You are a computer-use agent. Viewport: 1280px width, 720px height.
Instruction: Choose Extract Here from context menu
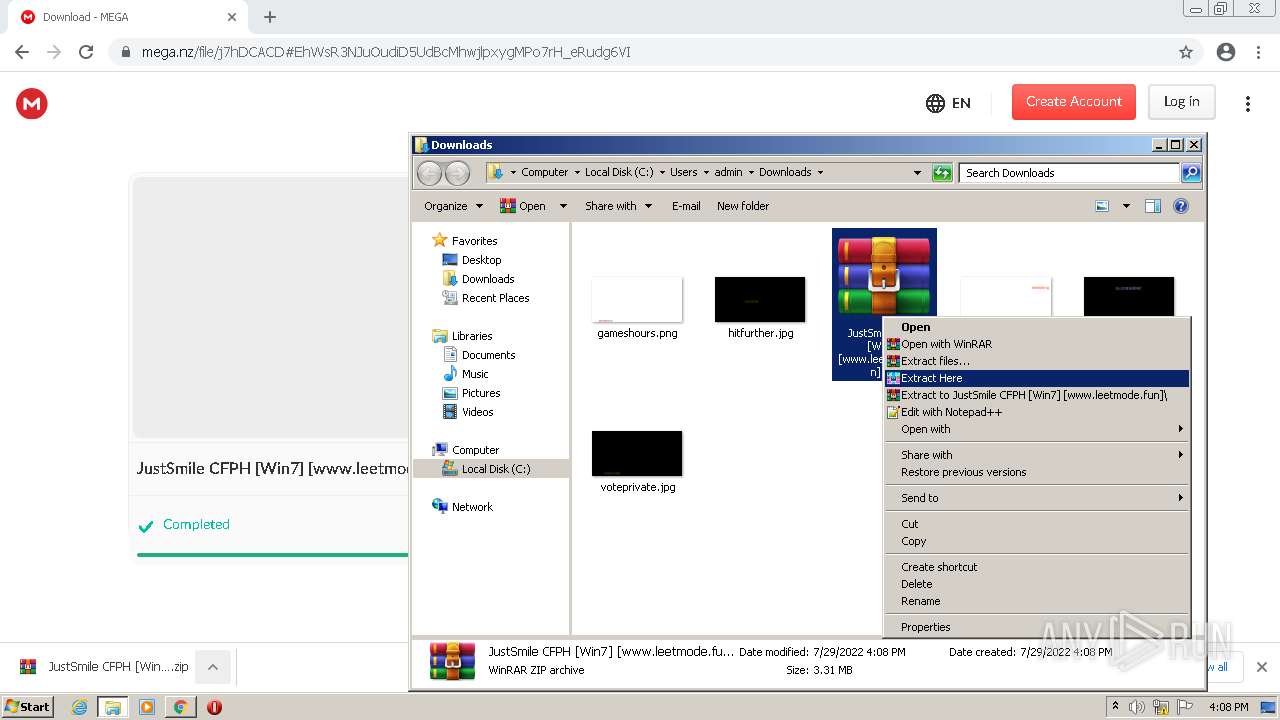(x=1036, y=378)
